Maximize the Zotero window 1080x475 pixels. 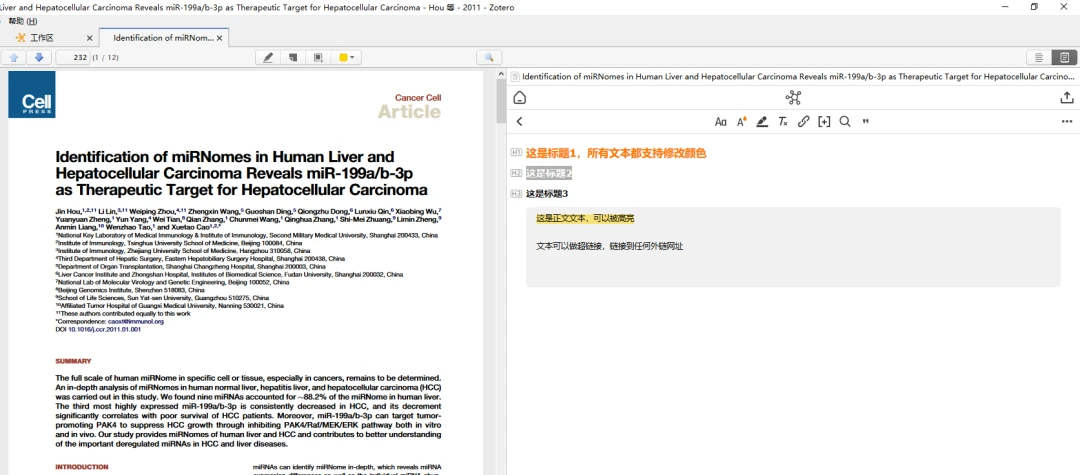(1034, 7)
